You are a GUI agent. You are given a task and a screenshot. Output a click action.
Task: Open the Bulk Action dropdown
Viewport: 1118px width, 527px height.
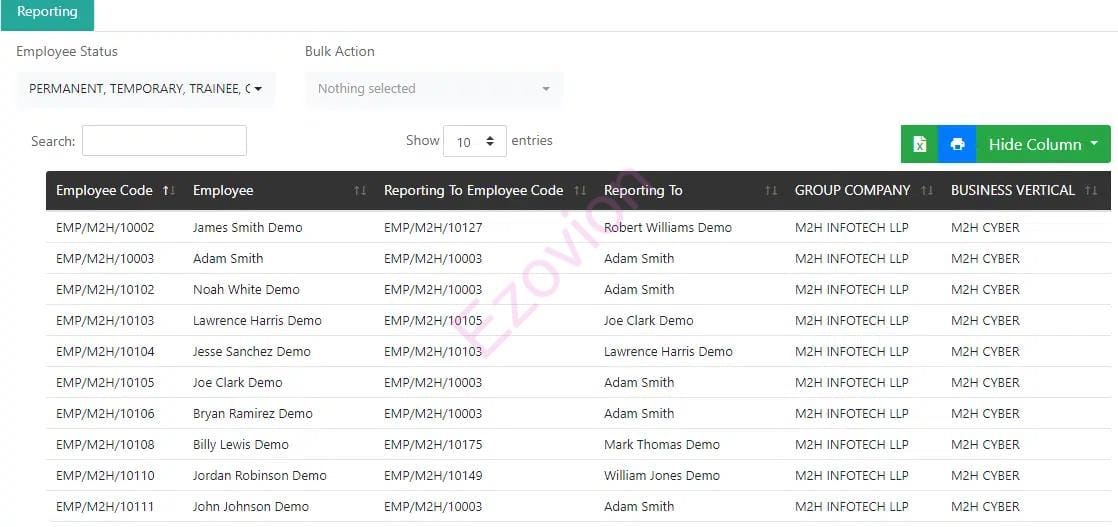click(x=433, y=89)
